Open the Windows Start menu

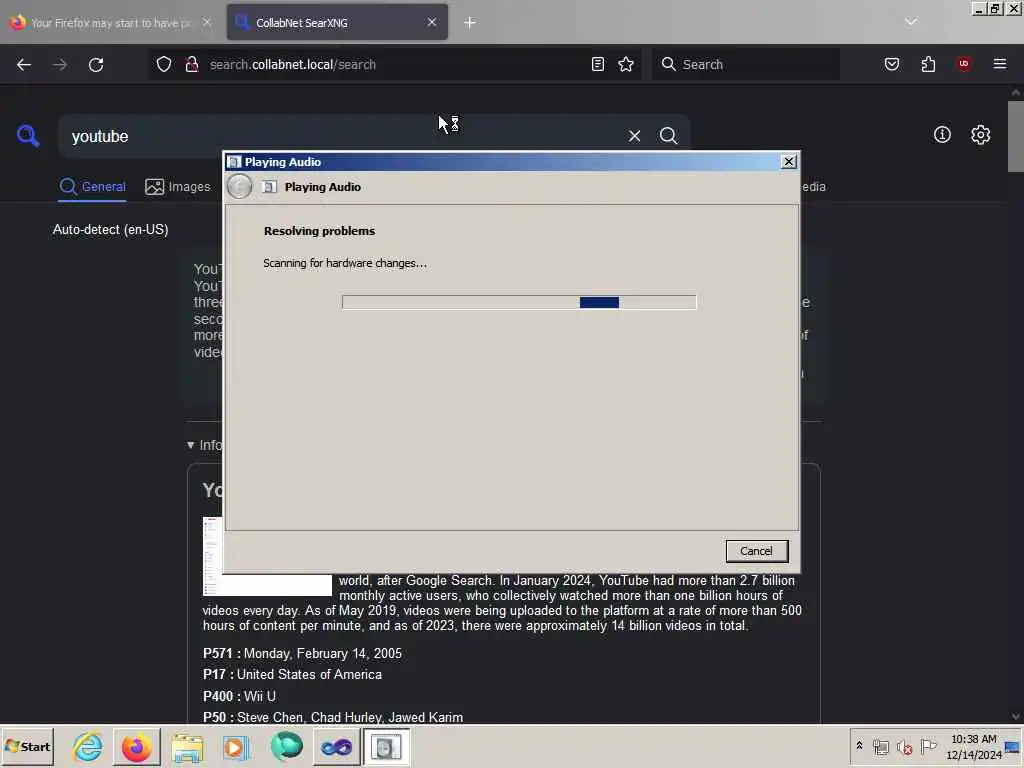coord(27,746)
